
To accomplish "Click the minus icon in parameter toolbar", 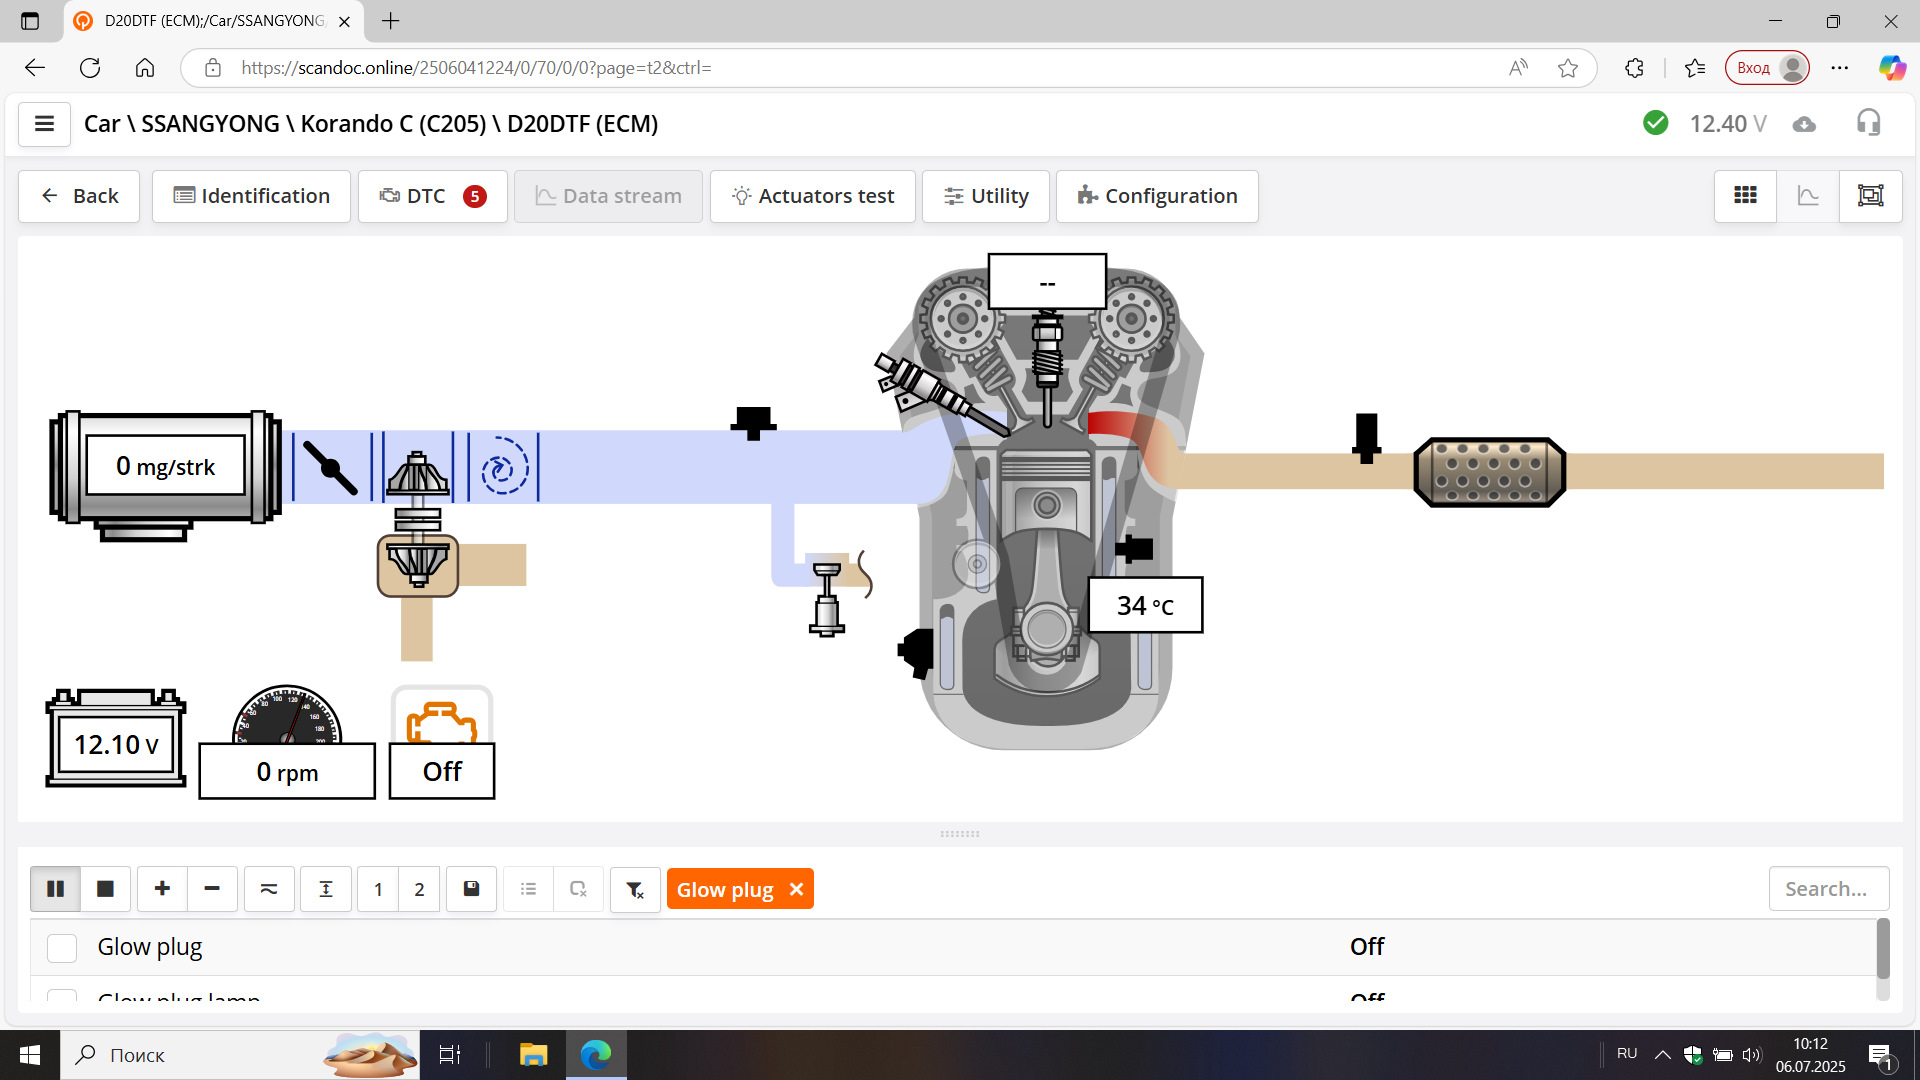I will (x=212, y=889).
